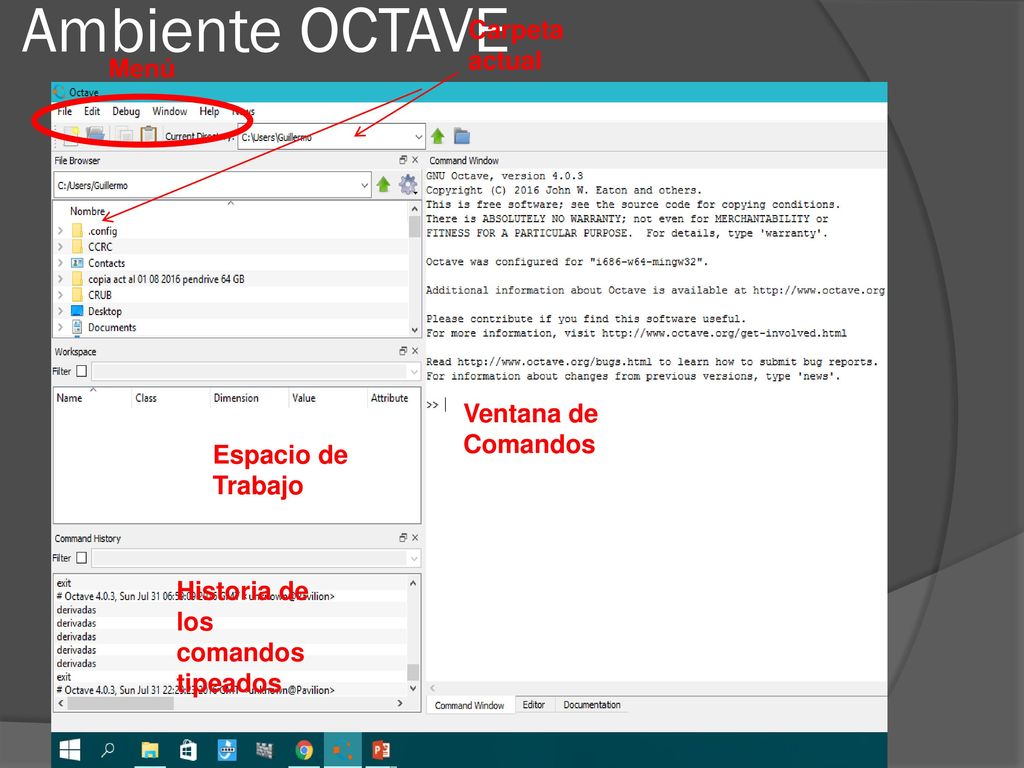This screenshot has height=768, width=1024.
Task: Click the taskbar search magnifier
Action: click(108, 750)
